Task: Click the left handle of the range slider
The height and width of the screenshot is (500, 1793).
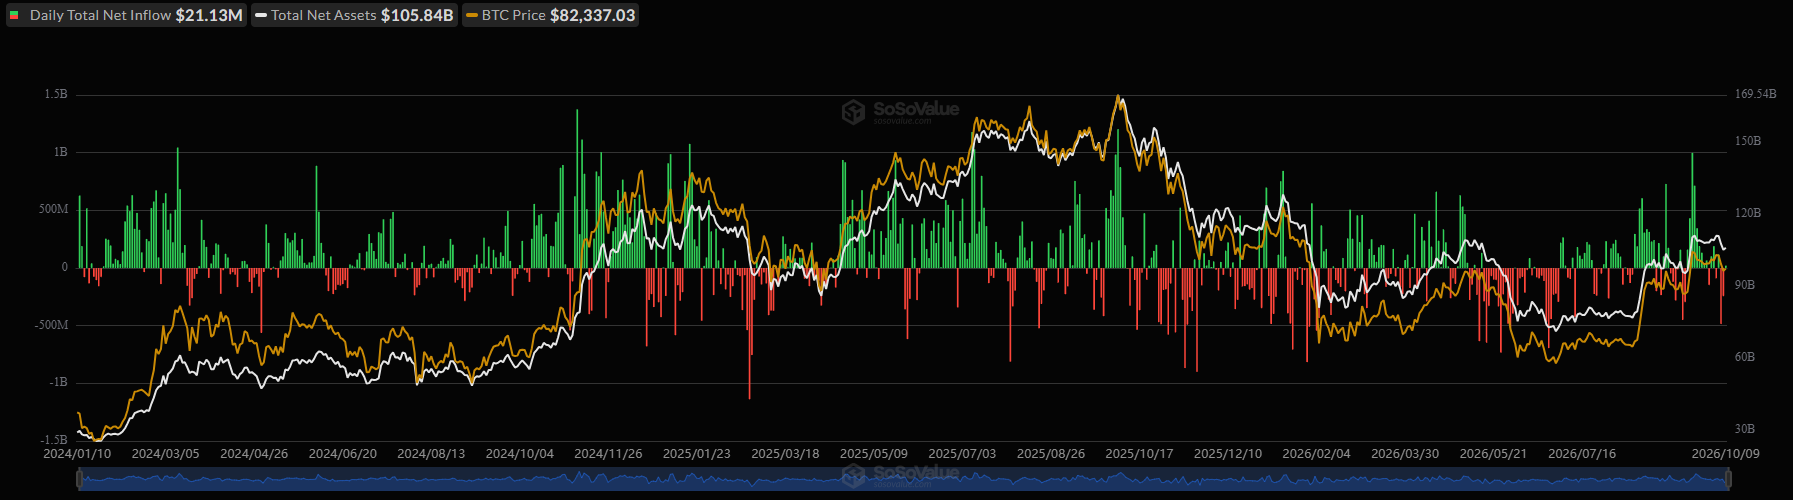Action: click(x=79, y=480)
